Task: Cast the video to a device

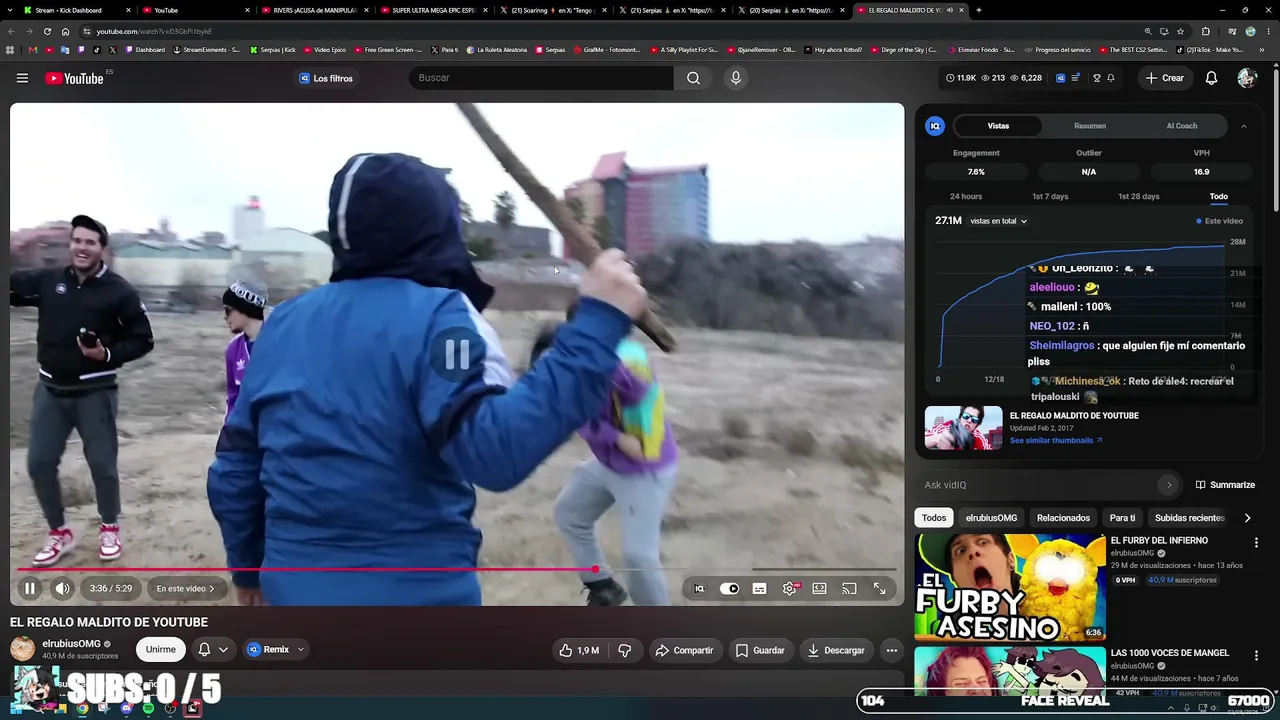Action: point(849,589)
